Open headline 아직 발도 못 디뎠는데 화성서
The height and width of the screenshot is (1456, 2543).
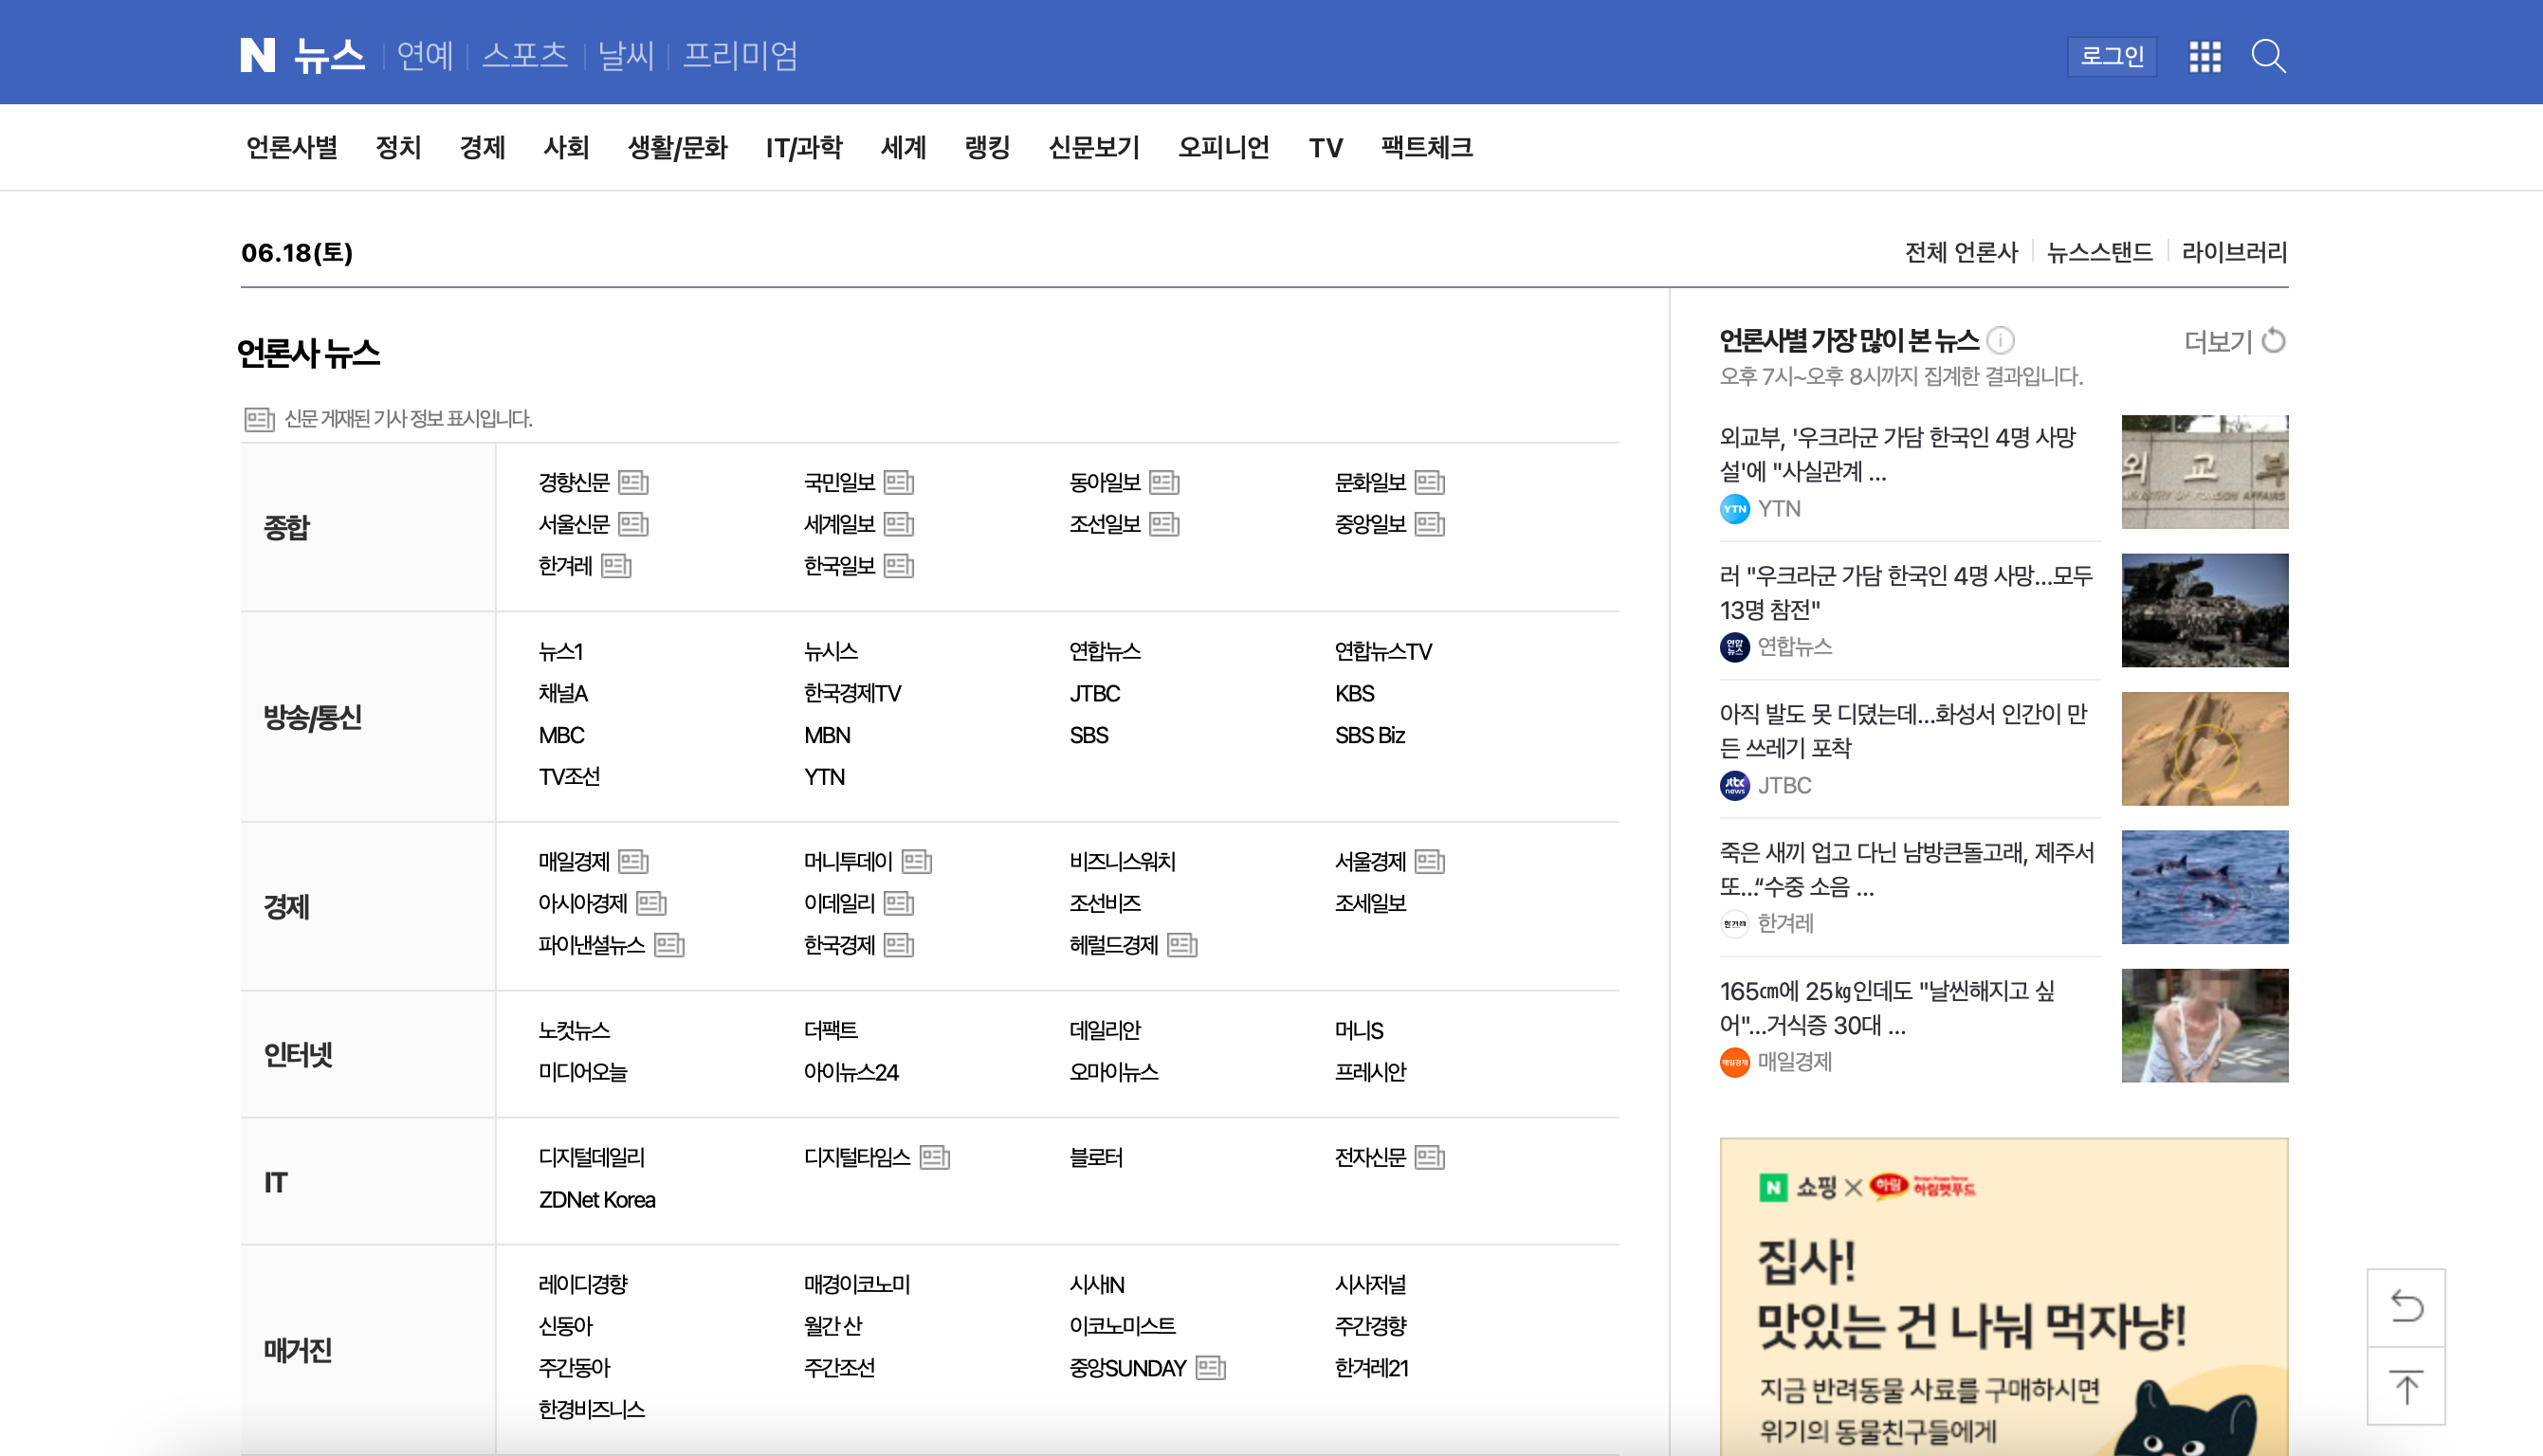point(1903,732)
